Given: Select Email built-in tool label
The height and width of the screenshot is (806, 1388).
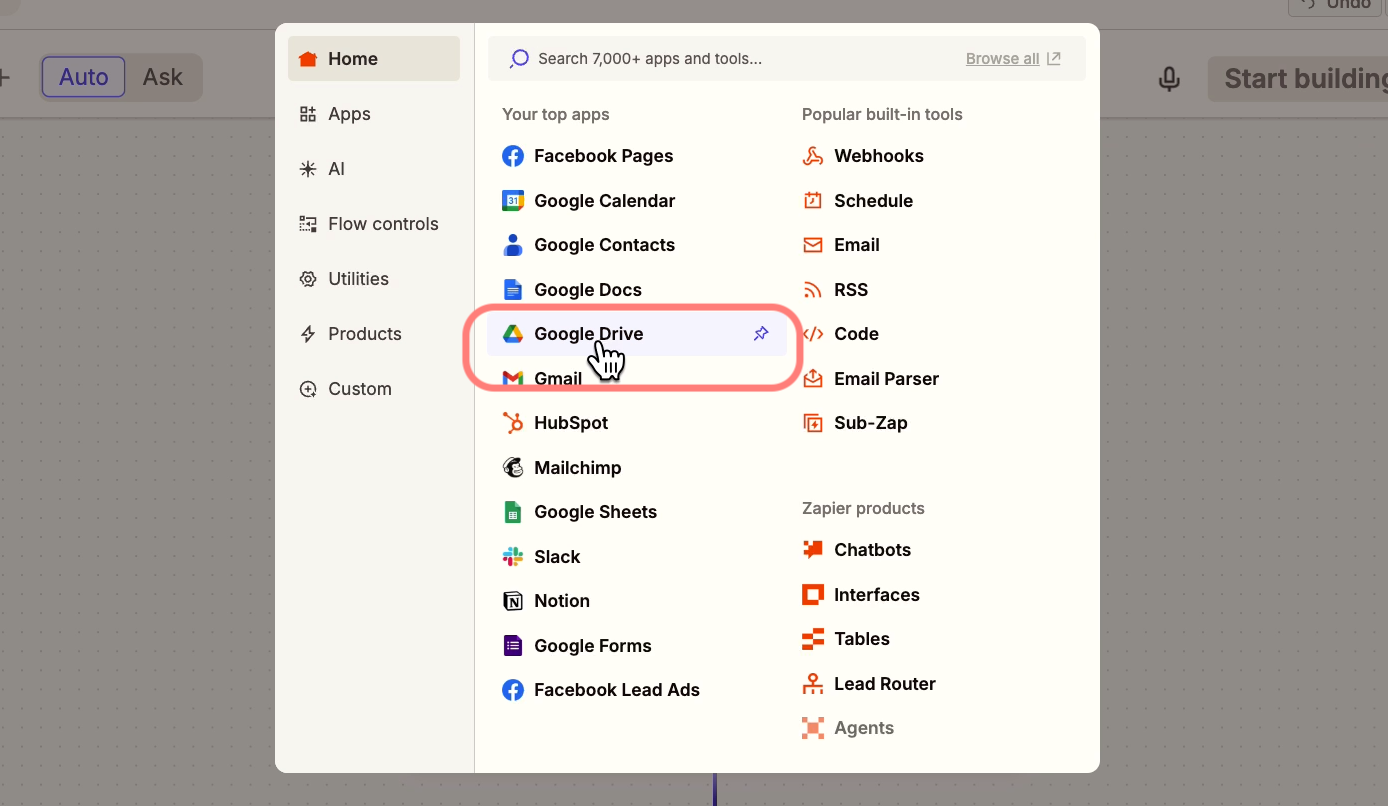Looking at the screenshot, I should click(x=857, y=245).
